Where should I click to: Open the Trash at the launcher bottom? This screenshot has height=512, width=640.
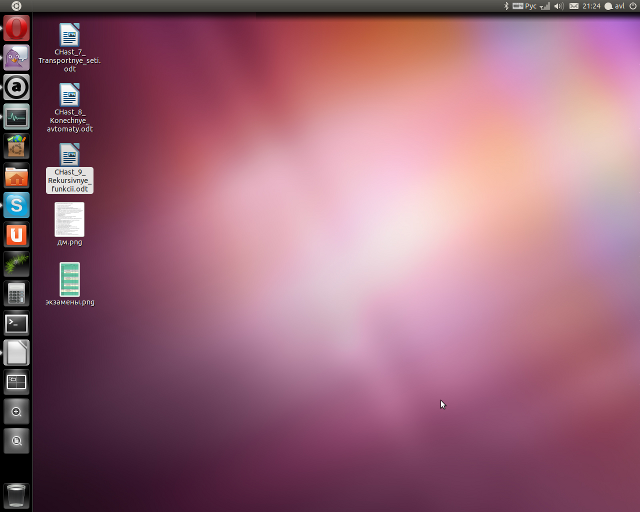16,494
